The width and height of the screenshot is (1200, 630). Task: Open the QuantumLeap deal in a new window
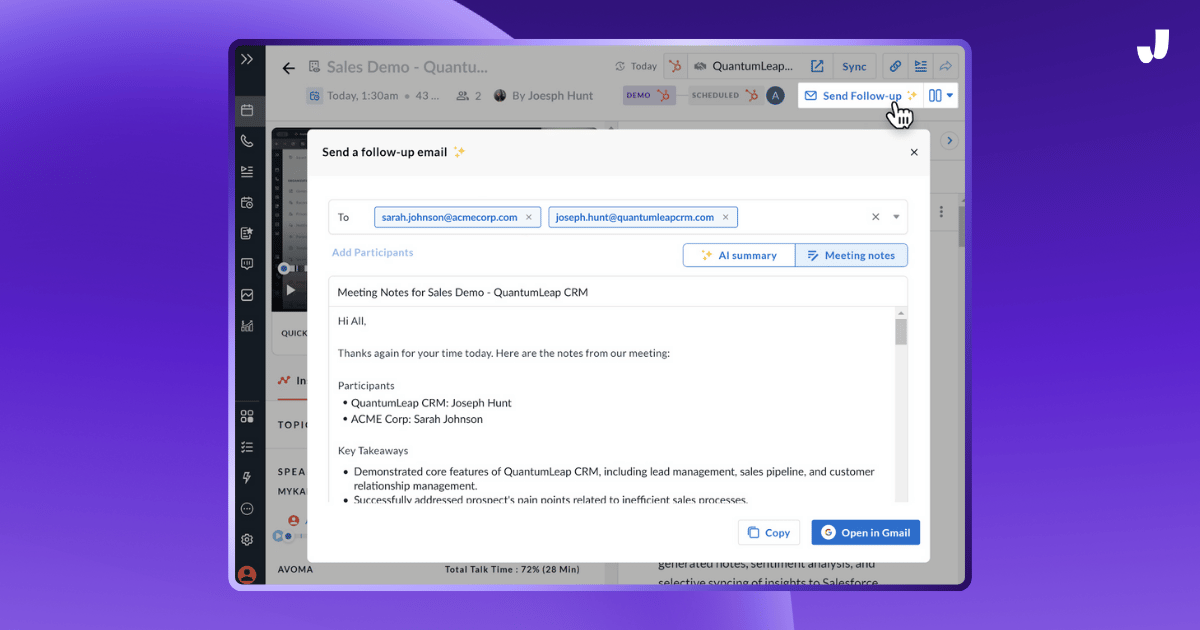click(x=817, y=66)
